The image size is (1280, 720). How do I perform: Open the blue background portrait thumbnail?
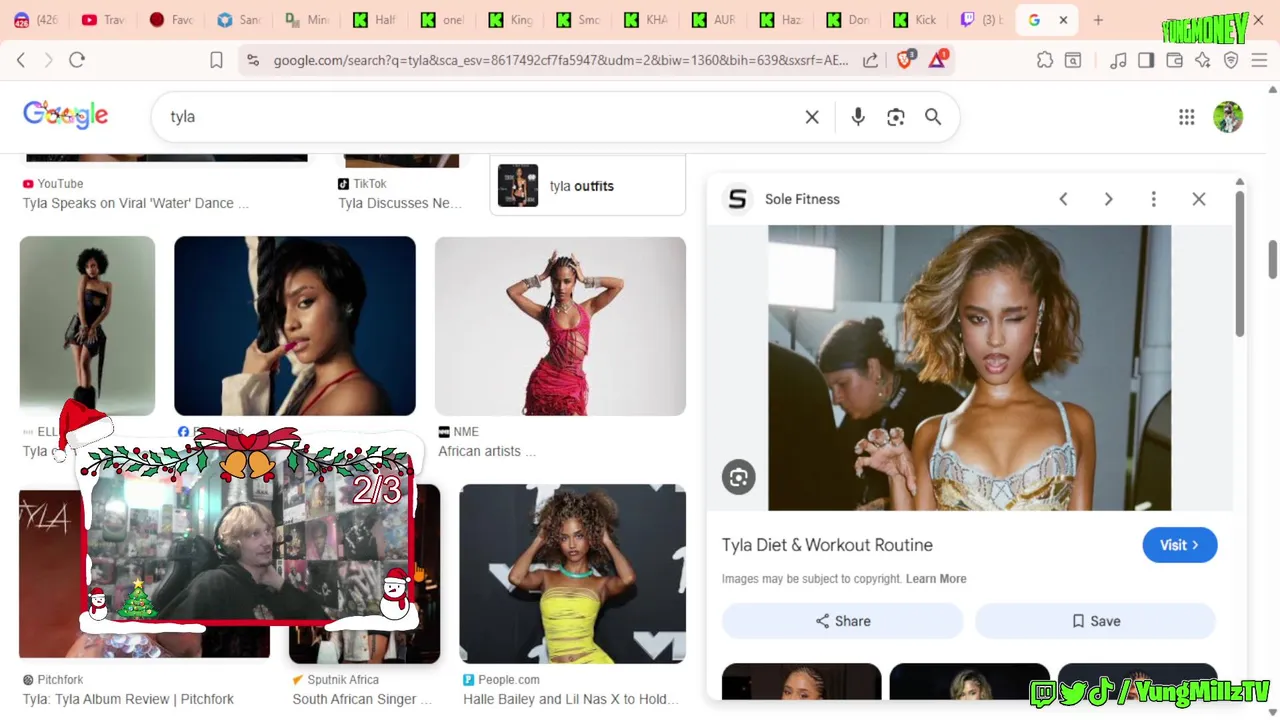[x=295, y=326]
